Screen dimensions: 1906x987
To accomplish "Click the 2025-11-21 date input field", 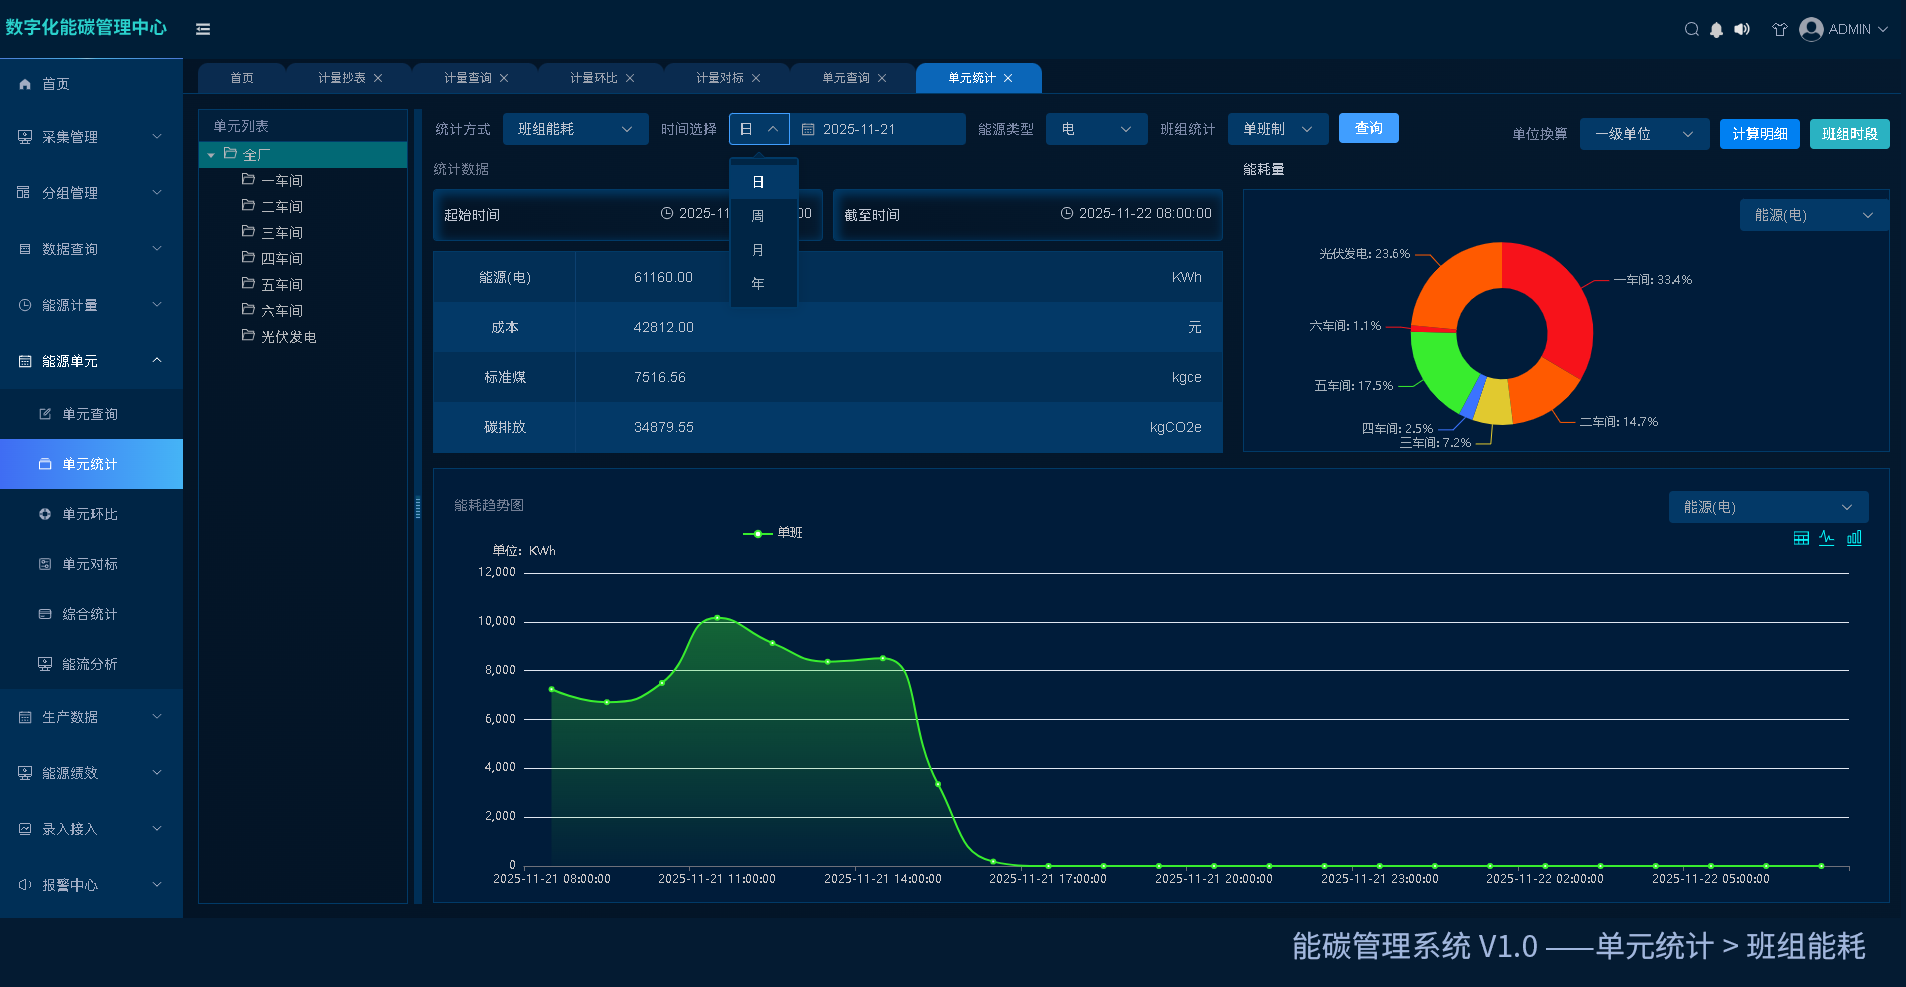I will [x=878, y=129].
